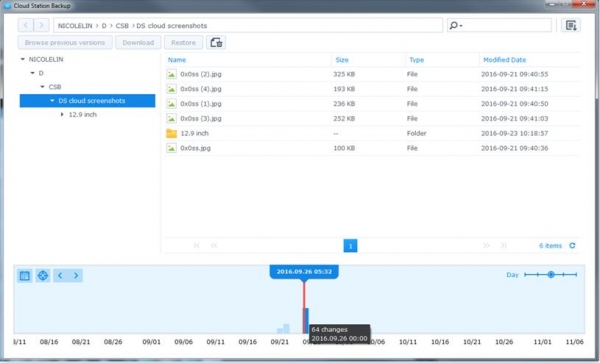Open the timeline calendar picker icon
The width and height of the screenshot is (600, 363).
tap(24, 275)
